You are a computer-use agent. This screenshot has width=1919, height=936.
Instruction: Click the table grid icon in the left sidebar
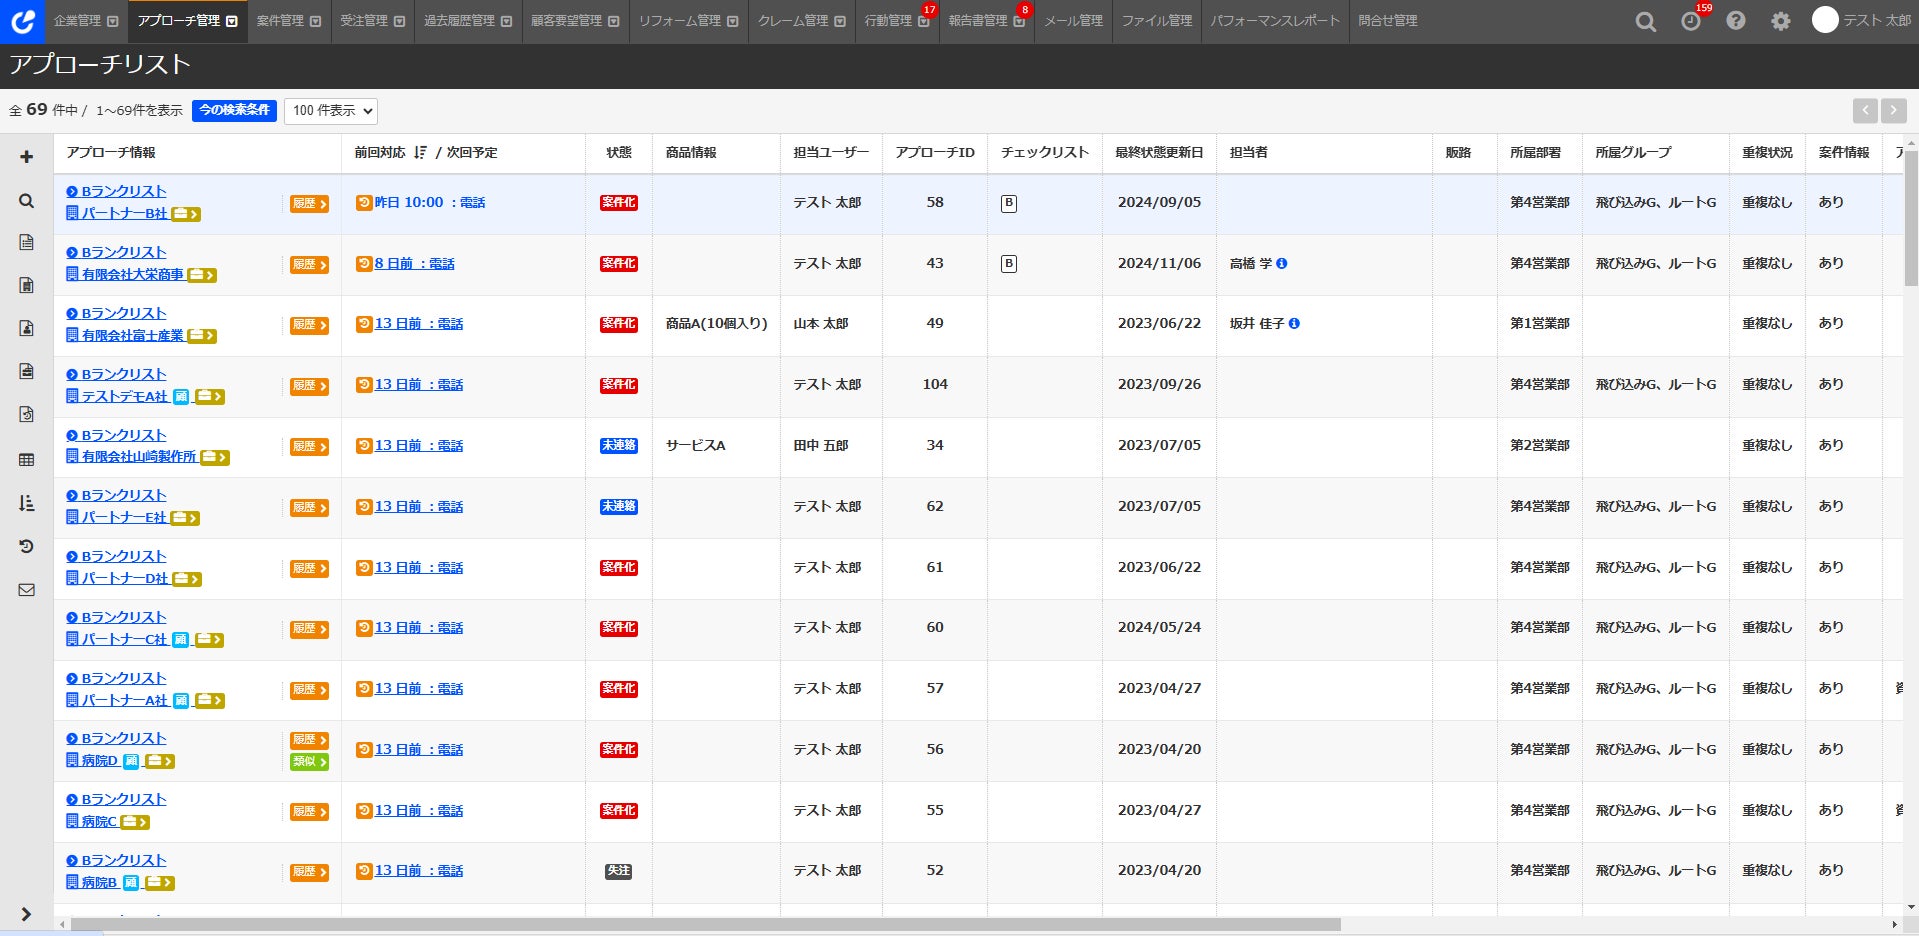pos(27,460)
